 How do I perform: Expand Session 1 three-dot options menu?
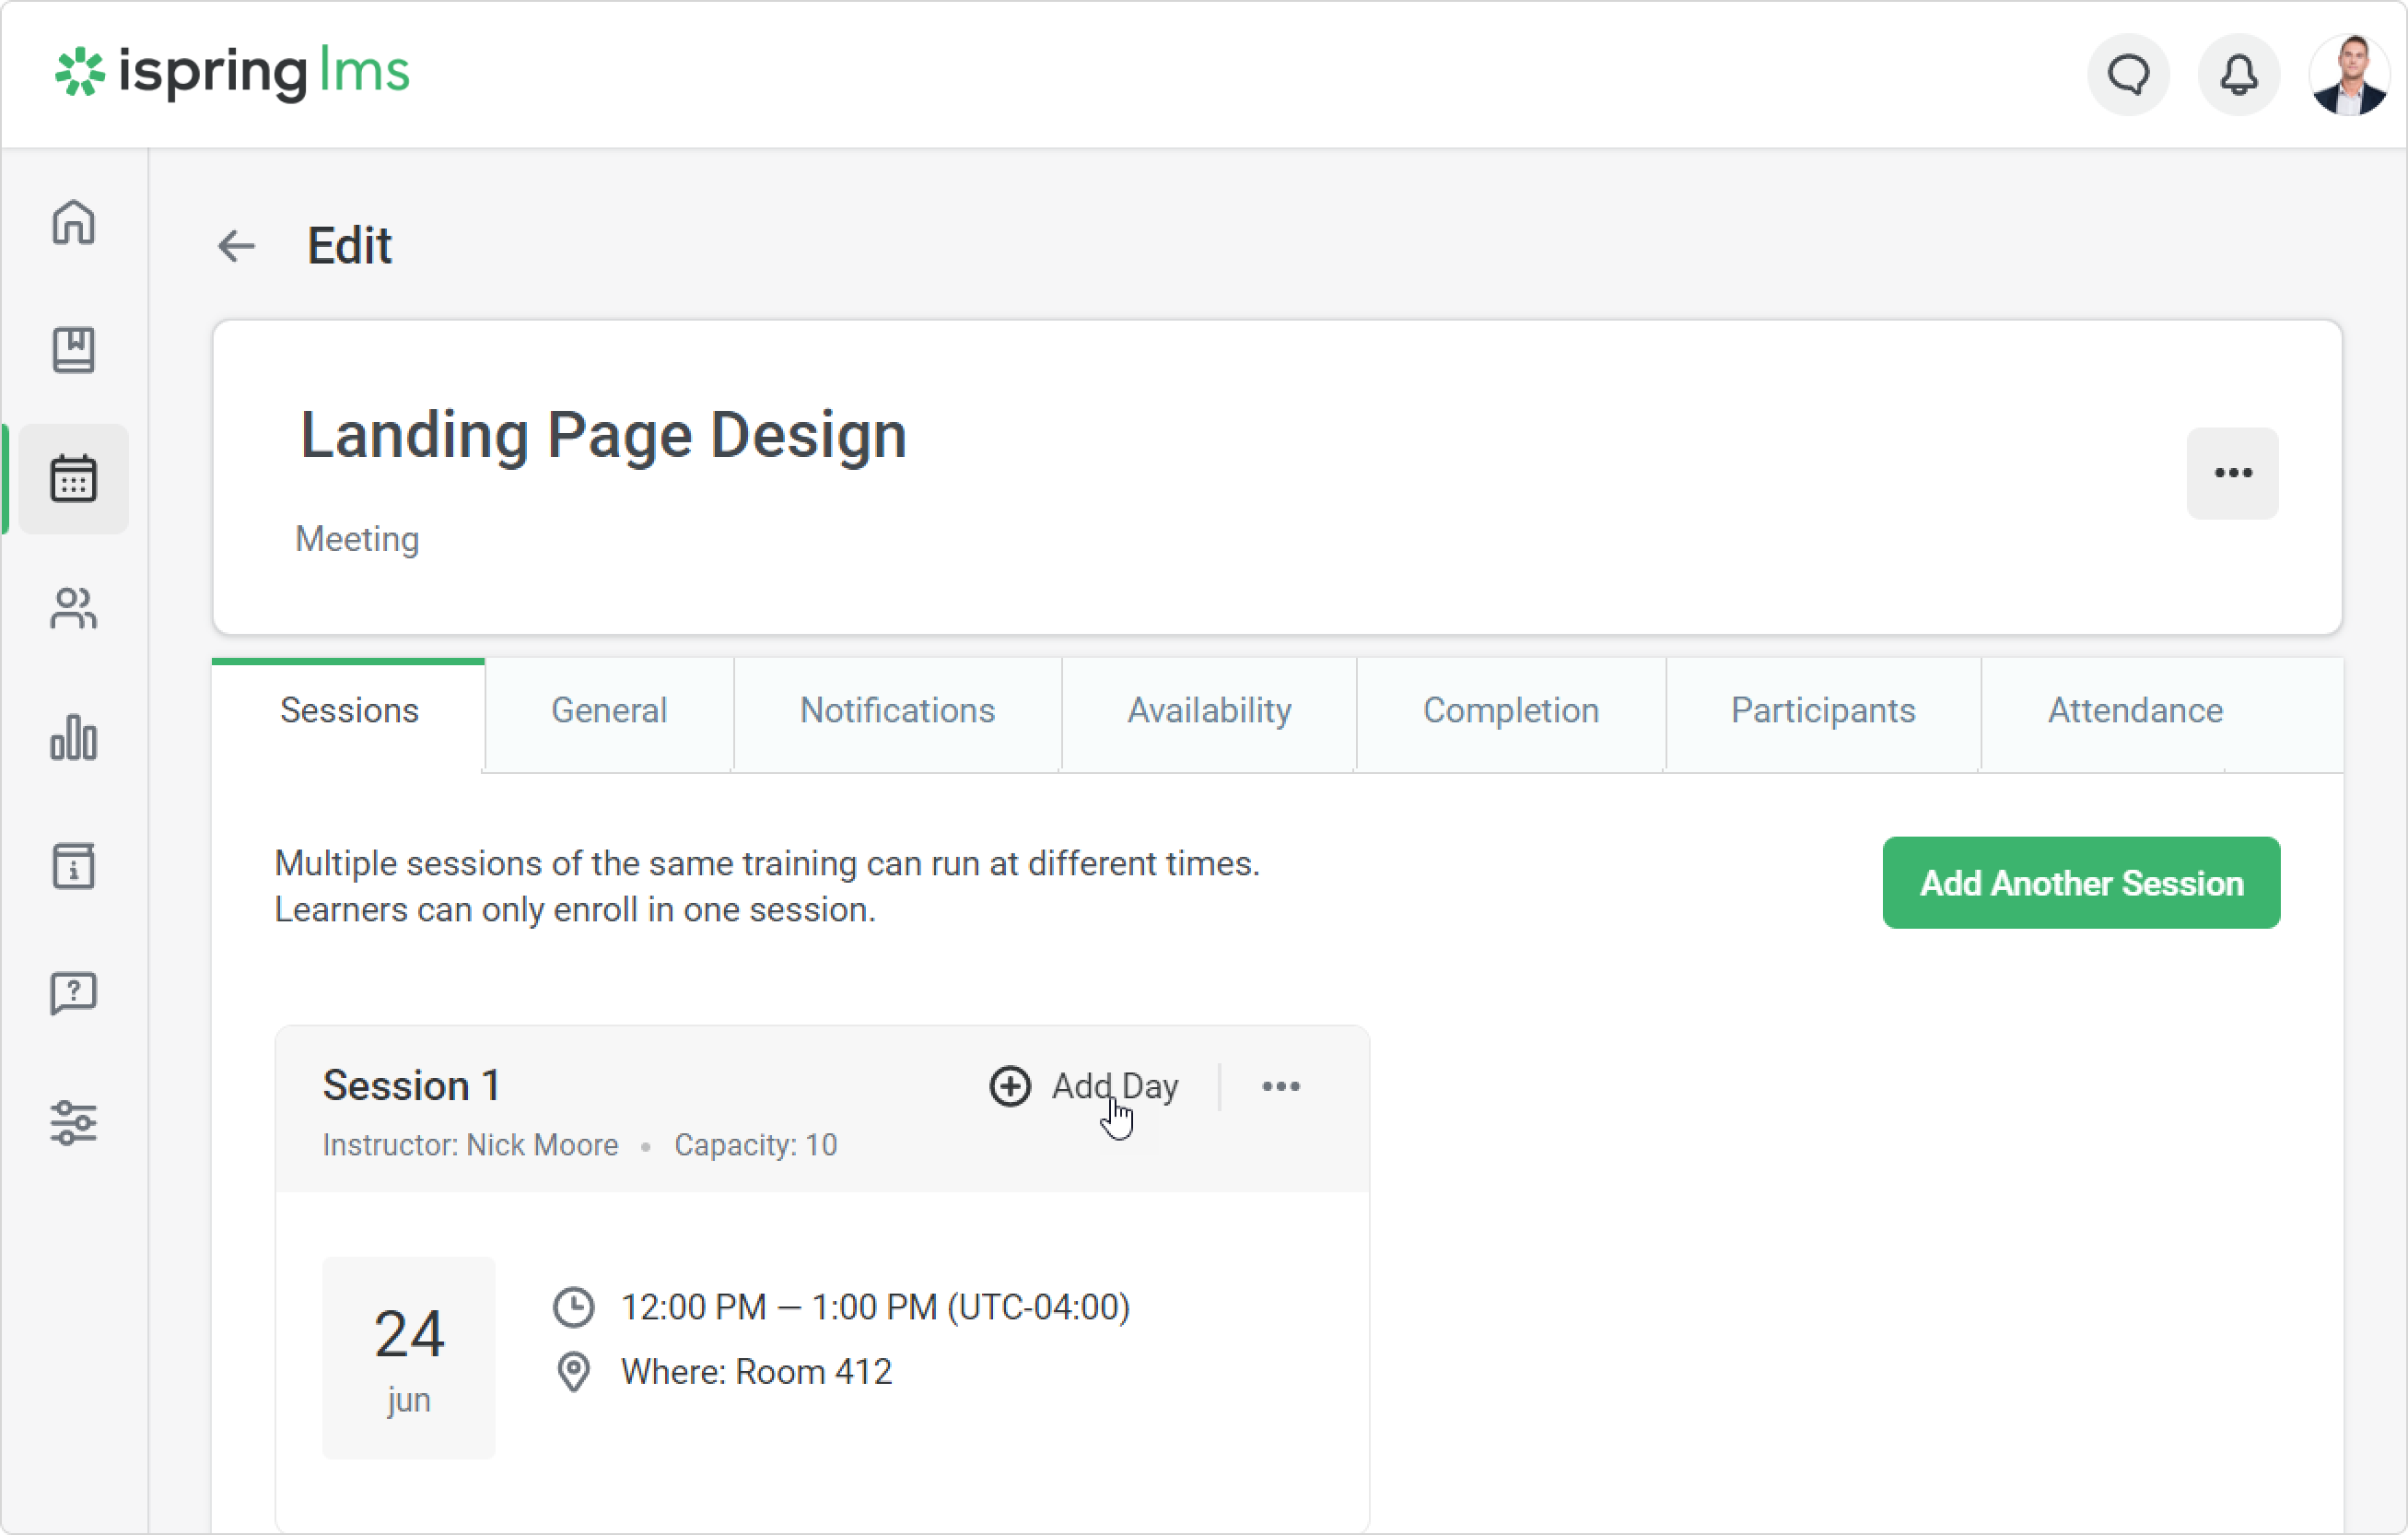pos(1280,1086)
